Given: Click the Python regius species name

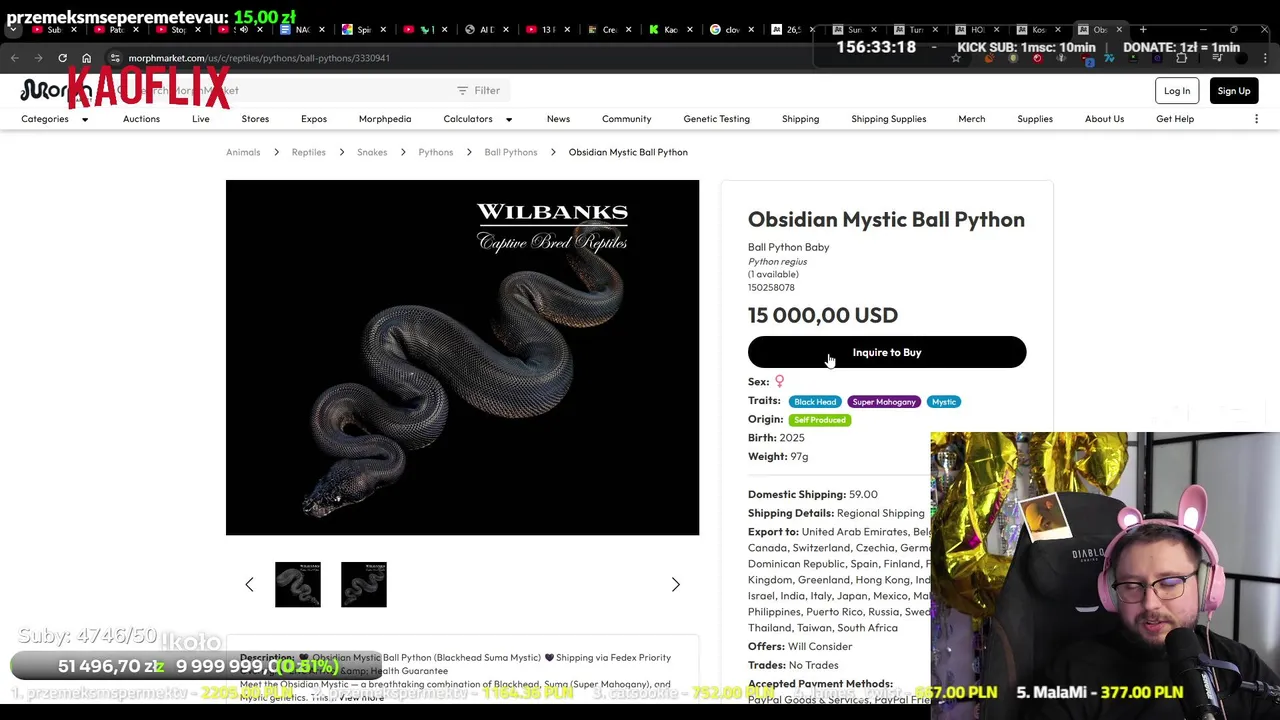Looking at the screenshot, I should click(x=777, y=262).
